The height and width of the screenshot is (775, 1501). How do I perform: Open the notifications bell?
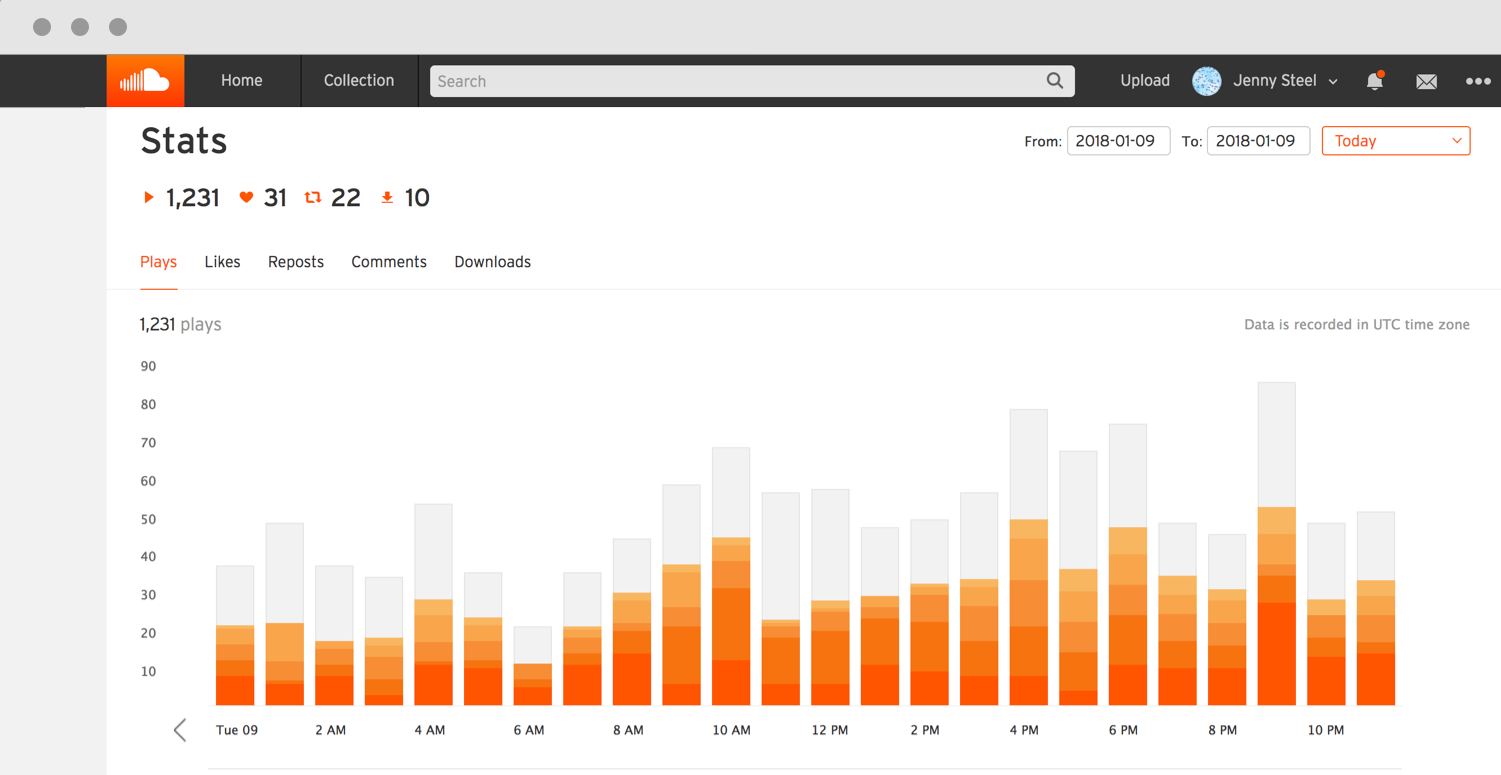(1375, 81)
